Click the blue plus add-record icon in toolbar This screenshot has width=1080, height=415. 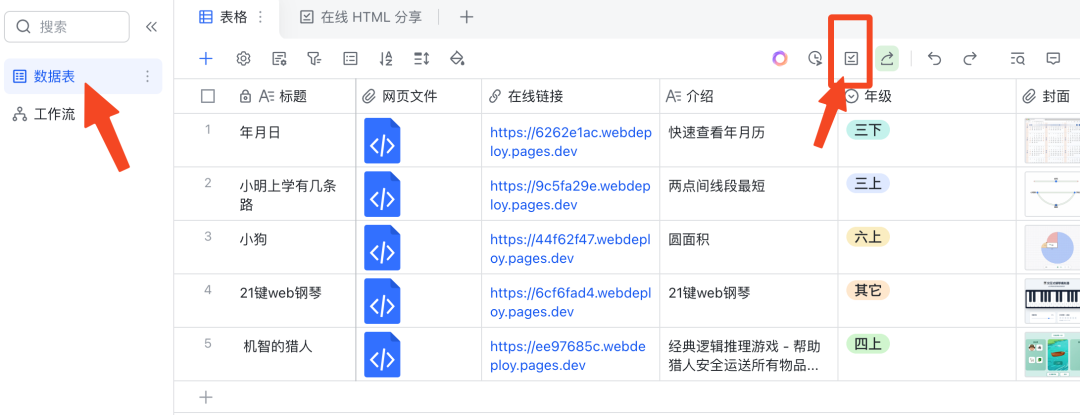click(205, 58)
